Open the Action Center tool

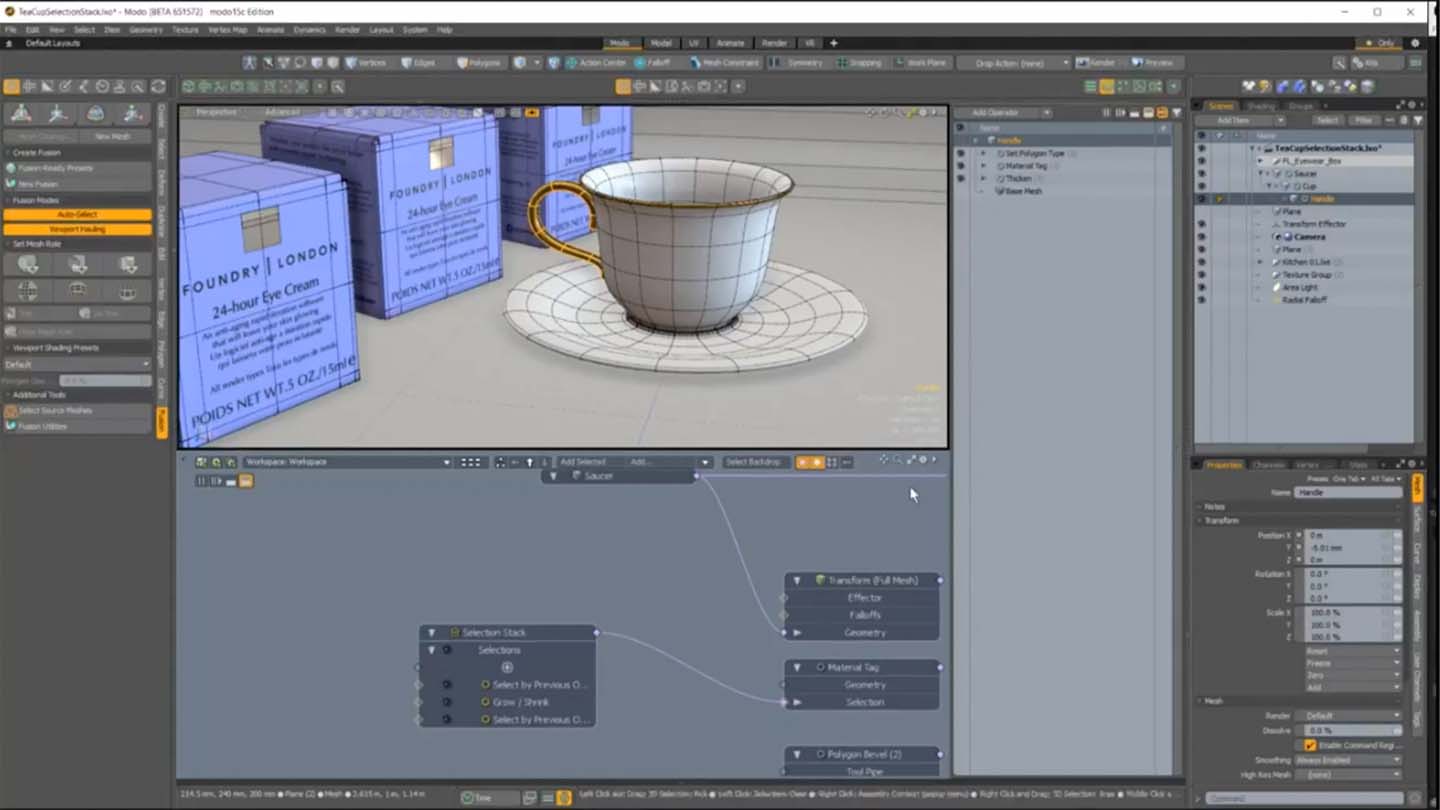[x=596, y=63]
